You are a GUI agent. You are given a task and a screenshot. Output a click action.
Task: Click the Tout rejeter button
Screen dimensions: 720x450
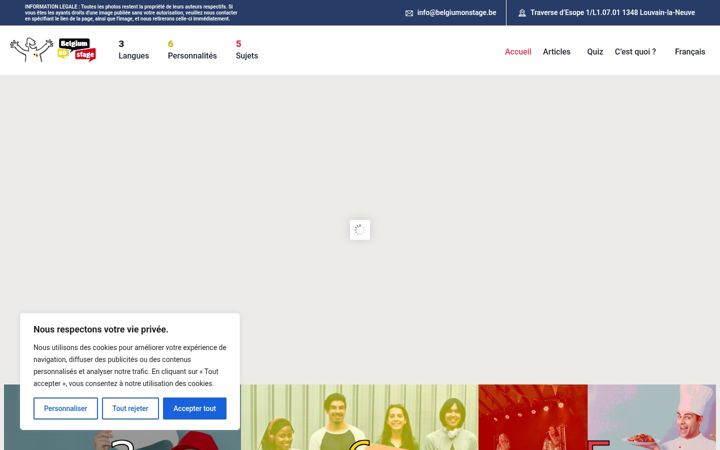pos(130,408)
